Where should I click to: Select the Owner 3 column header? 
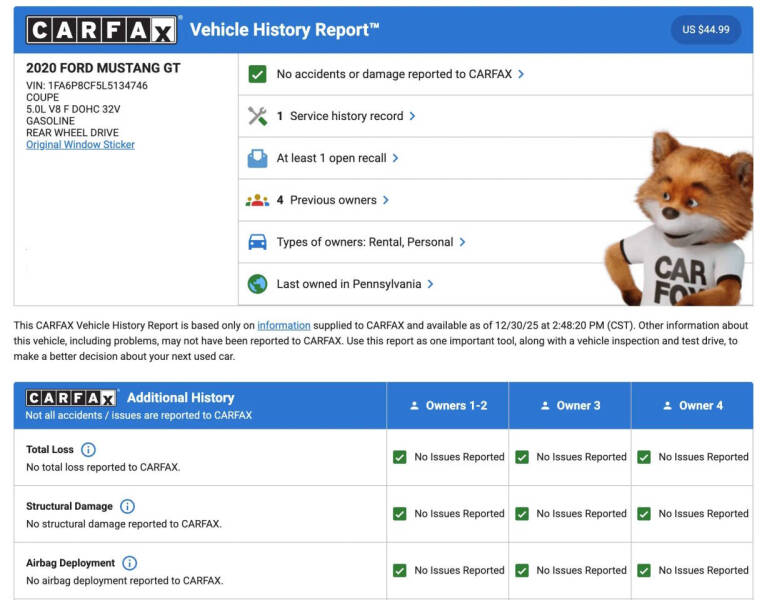570,405
